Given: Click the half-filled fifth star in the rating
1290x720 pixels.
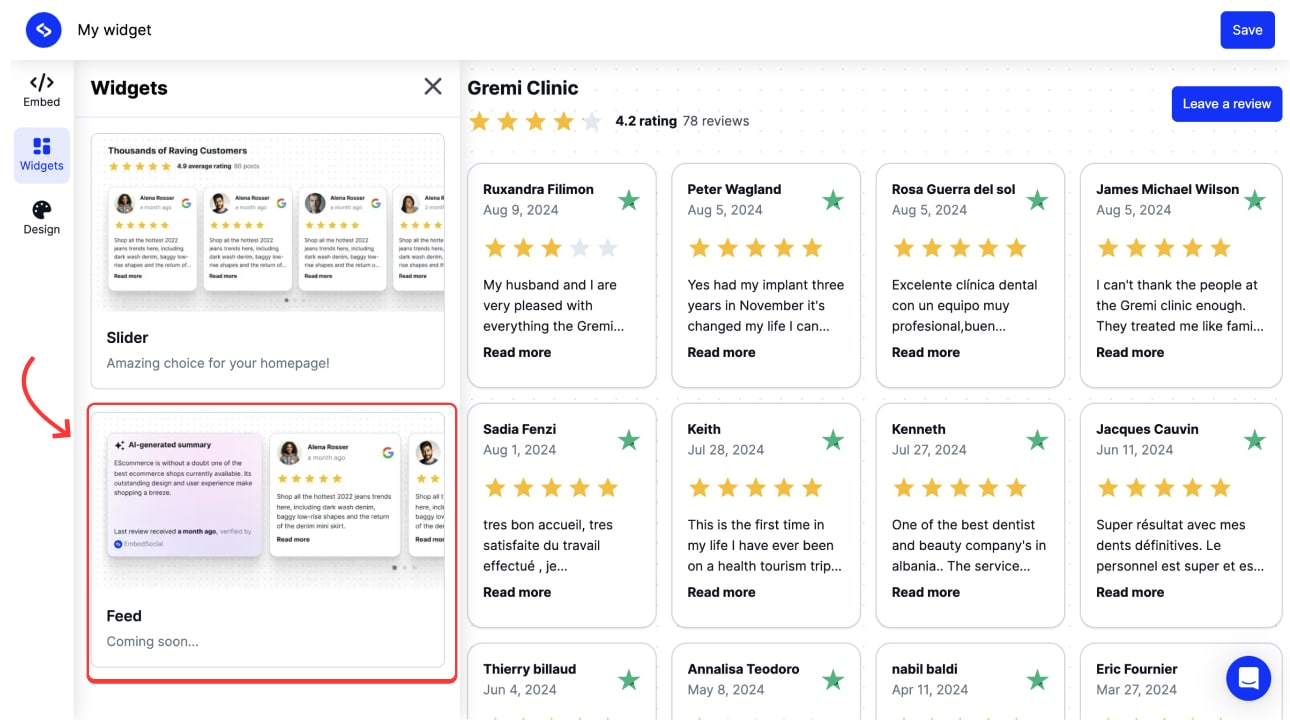Looking at the screenshot, I should pyautogui.click(x=592, y=120).
